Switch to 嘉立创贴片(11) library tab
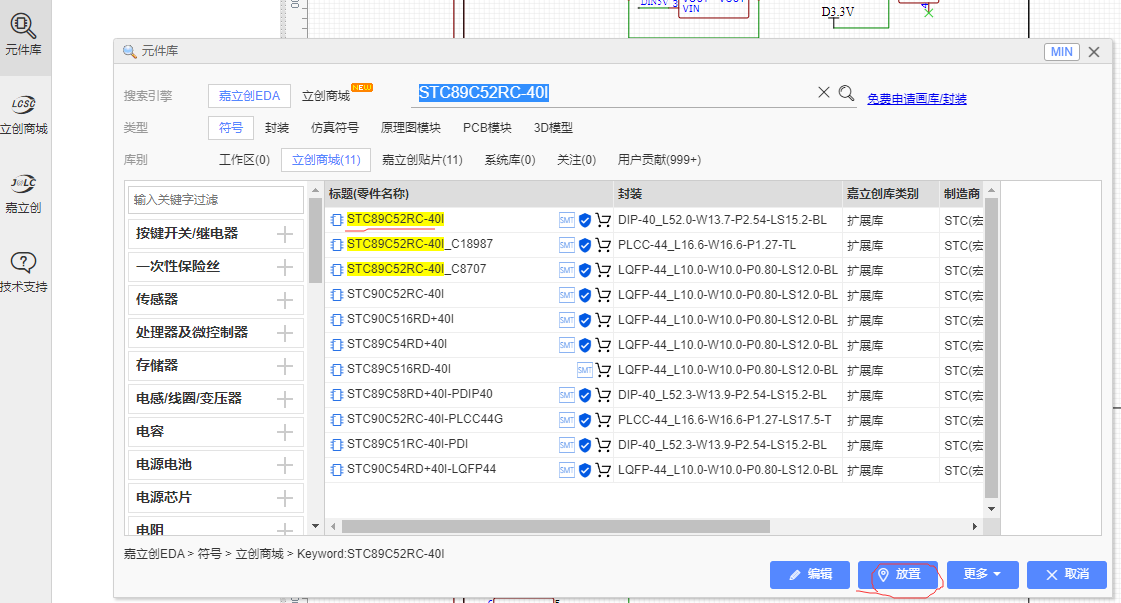This screenshot has height=603, width=1121. coord(422,160)
